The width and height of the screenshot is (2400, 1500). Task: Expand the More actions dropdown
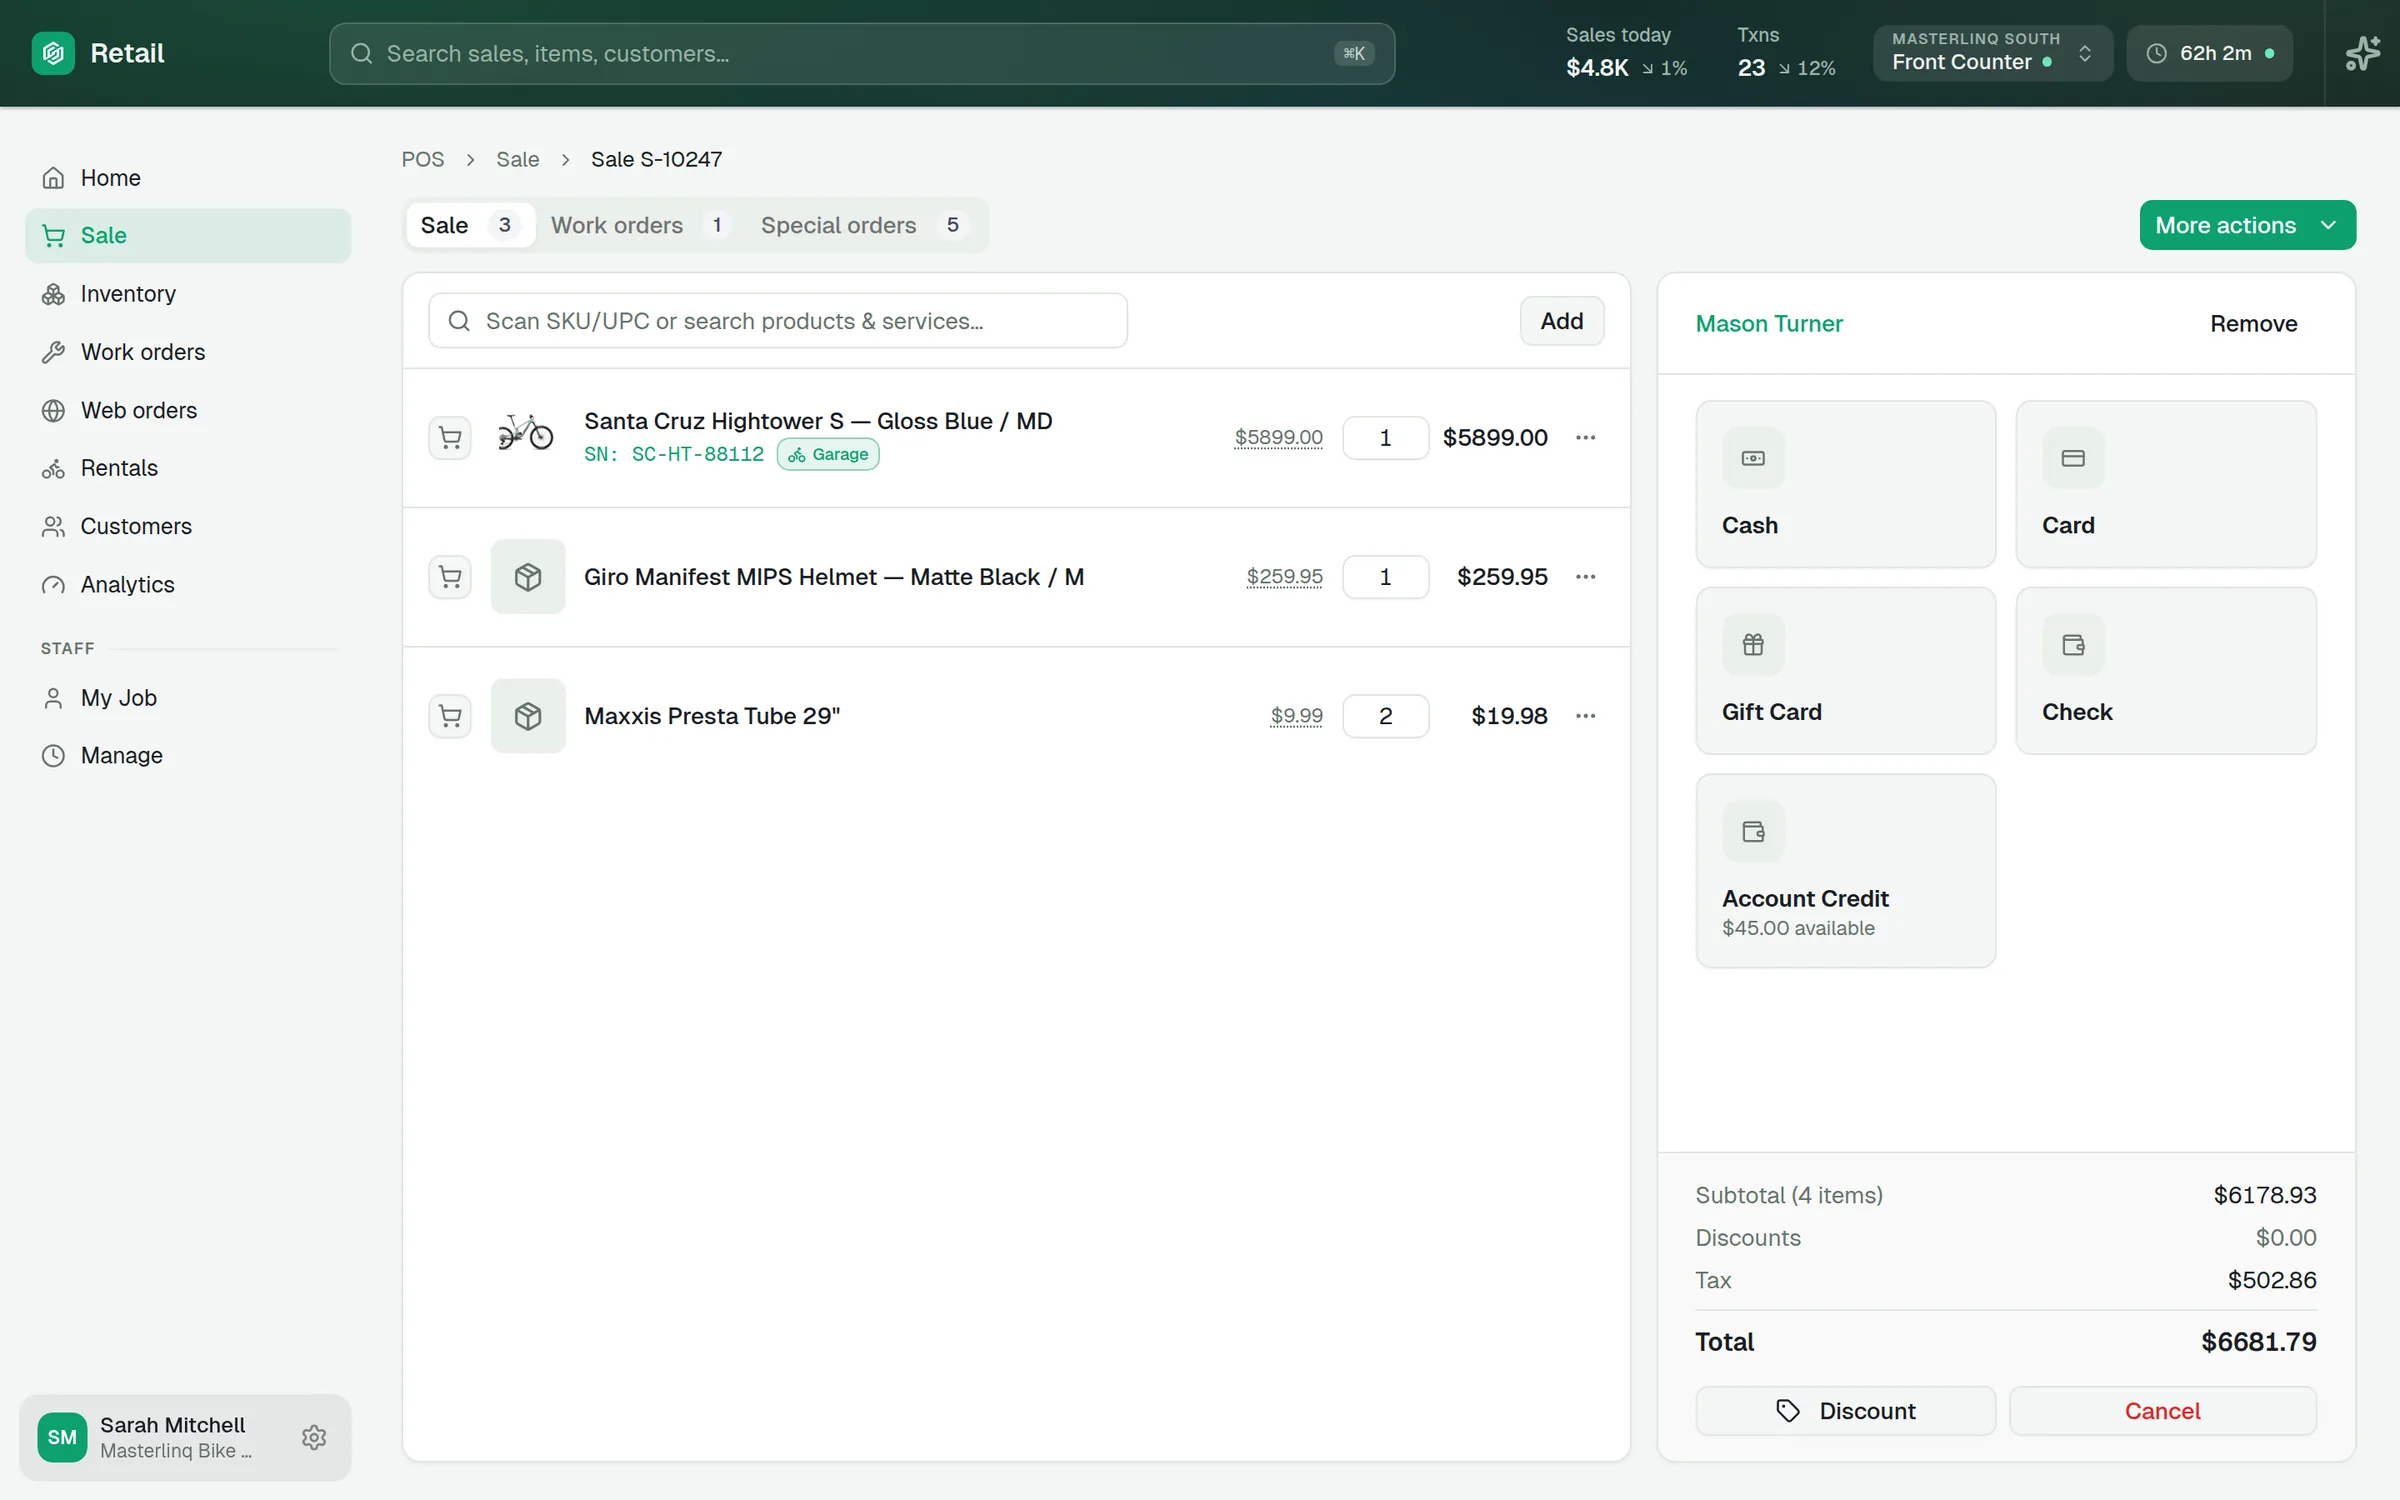pyautogui.click(x=2248, y=225)
